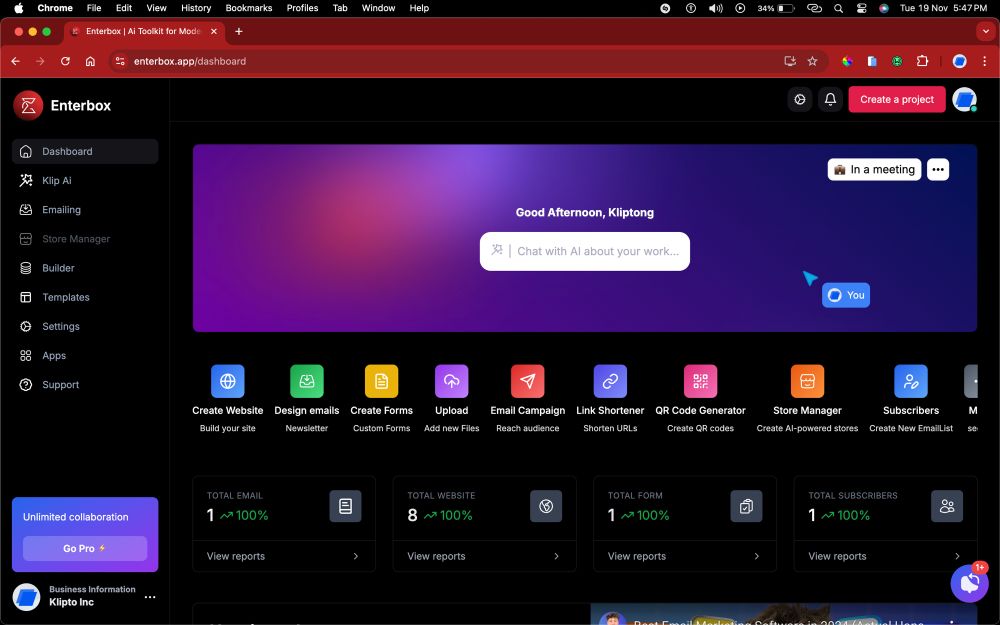Screen dimensions: 1000x625
Task: Open the Design emails shortcut icon
Action: tap(307, 381)
